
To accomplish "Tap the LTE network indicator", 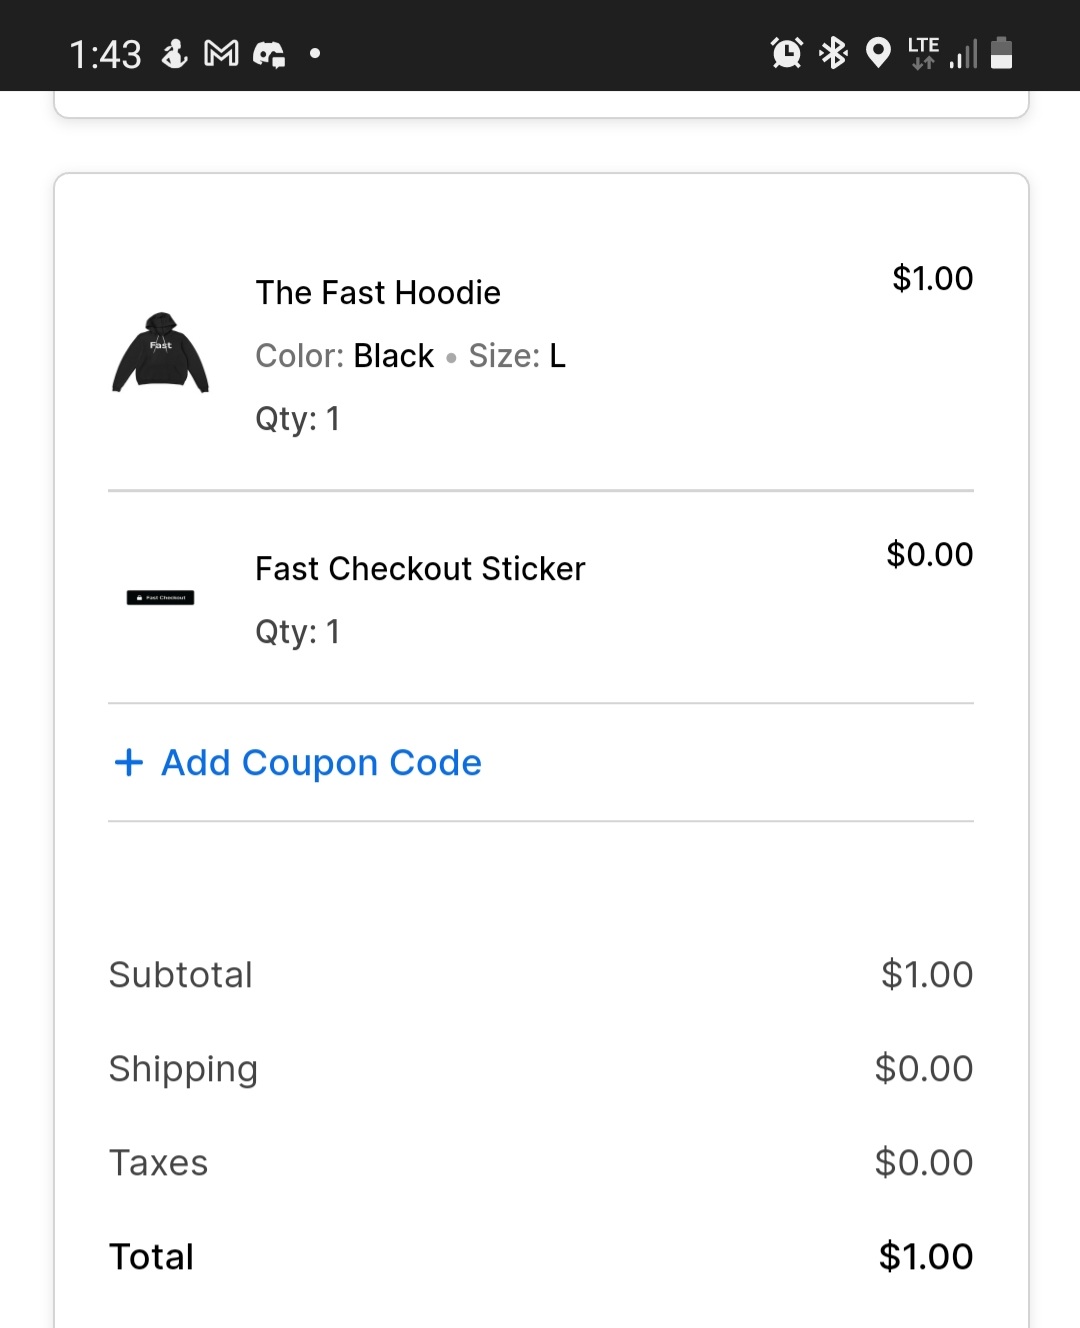I will [923, 52].
